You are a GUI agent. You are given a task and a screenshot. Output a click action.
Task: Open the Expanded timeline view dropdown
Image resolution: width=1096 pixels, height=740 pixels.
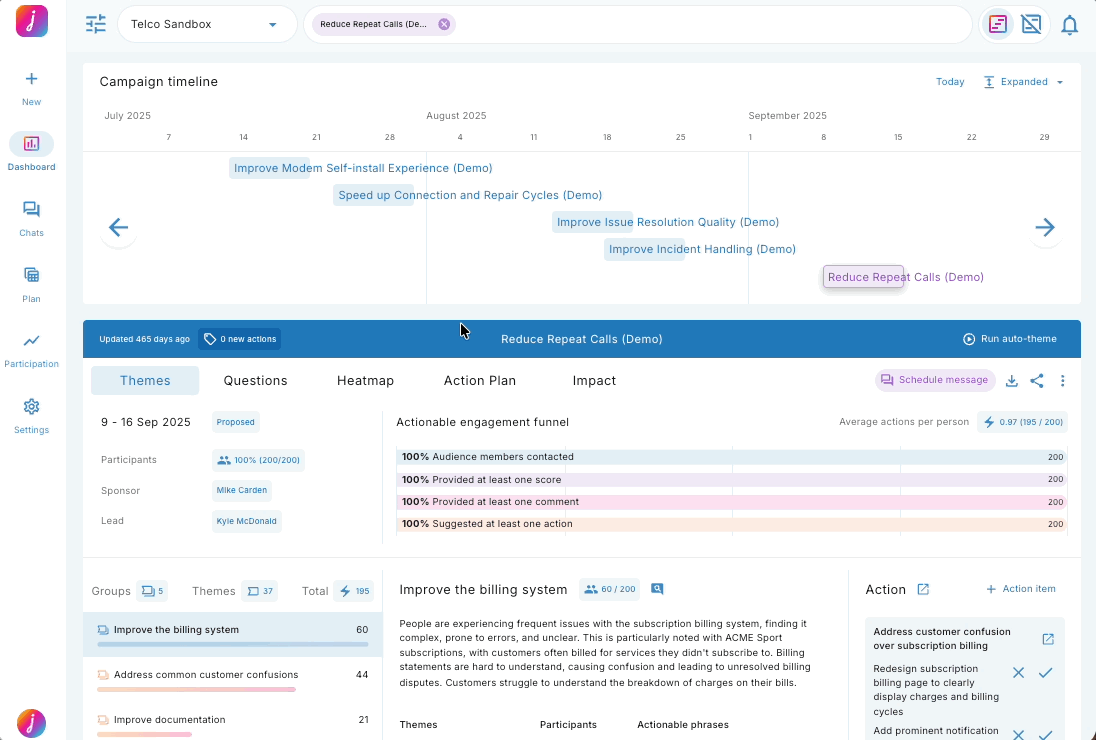(1023, 82)
